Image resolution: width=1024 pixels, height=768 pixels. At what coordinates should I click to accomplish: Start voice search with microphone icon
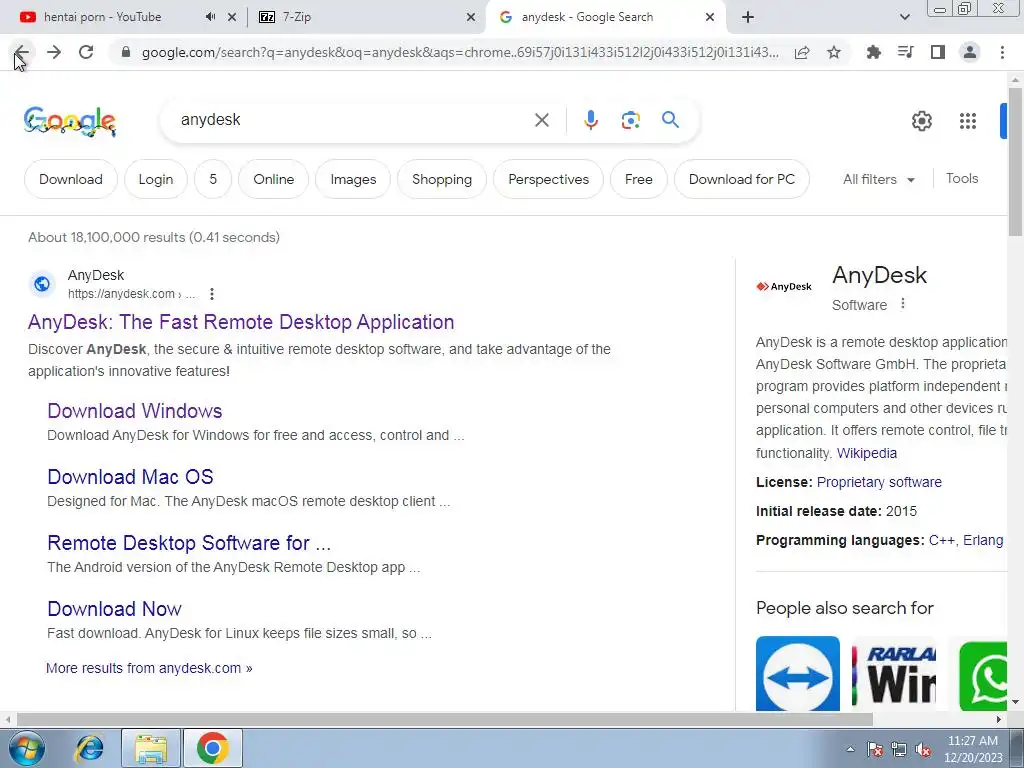click(x=590, y=120)
